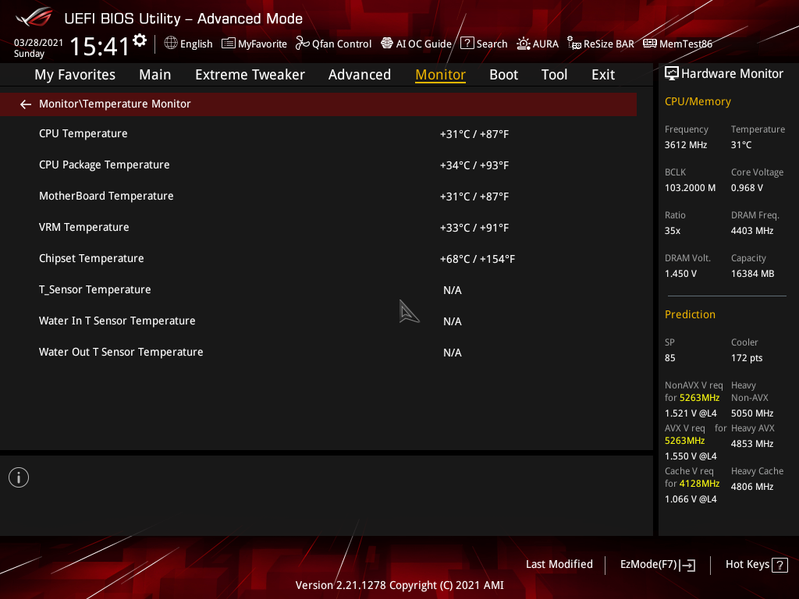Click the Hot Keys button
Viewport: 799px width, 599px height.
pyautogui.click(x=756, y=565)
